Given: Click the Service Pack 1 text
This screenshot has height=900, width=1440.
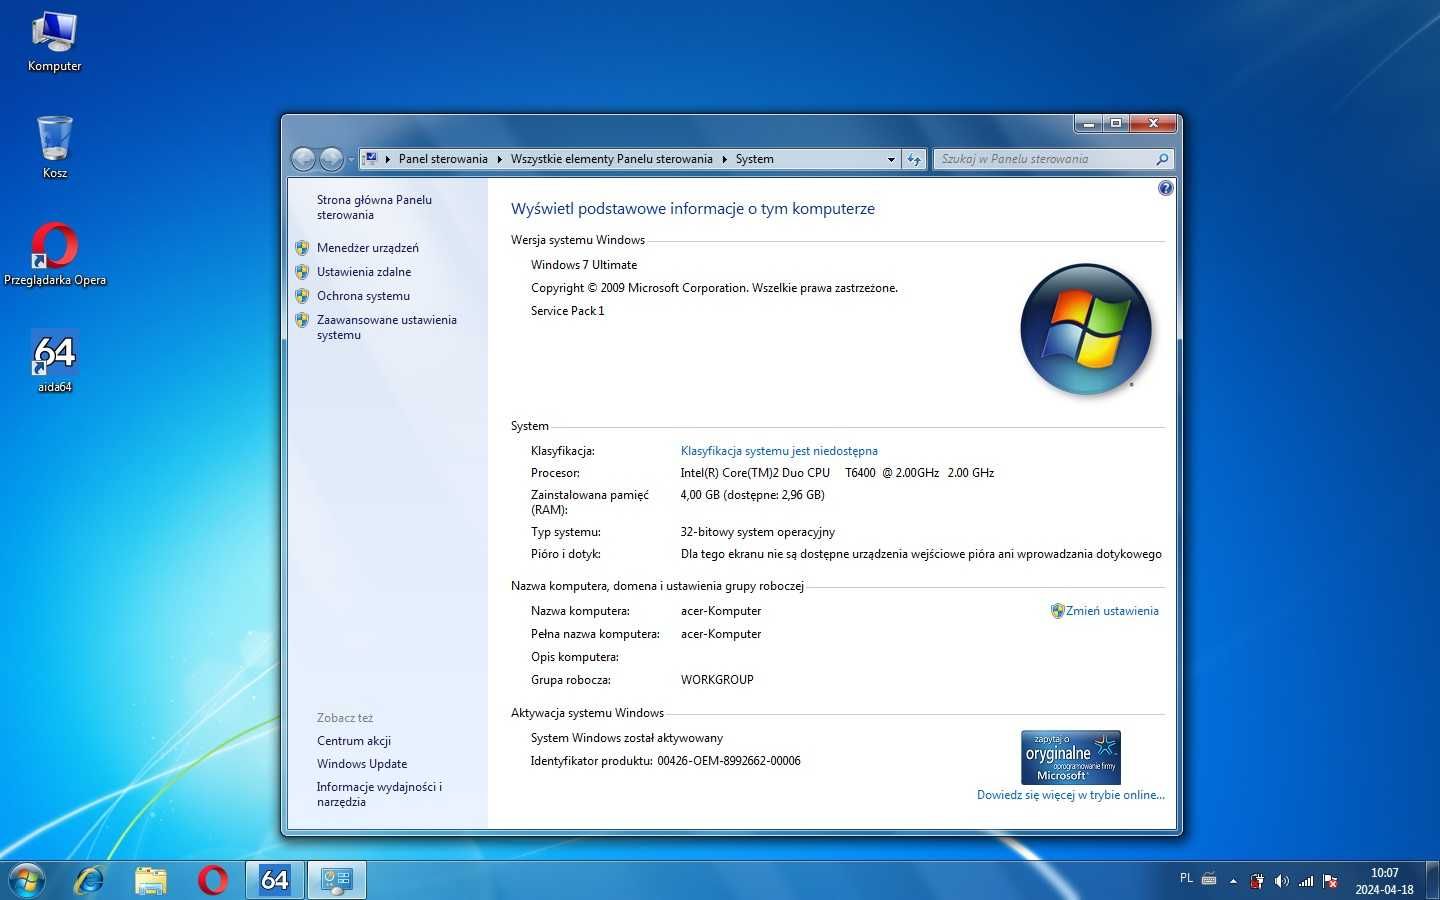Looking at the screenshot, I should point(567,311).
